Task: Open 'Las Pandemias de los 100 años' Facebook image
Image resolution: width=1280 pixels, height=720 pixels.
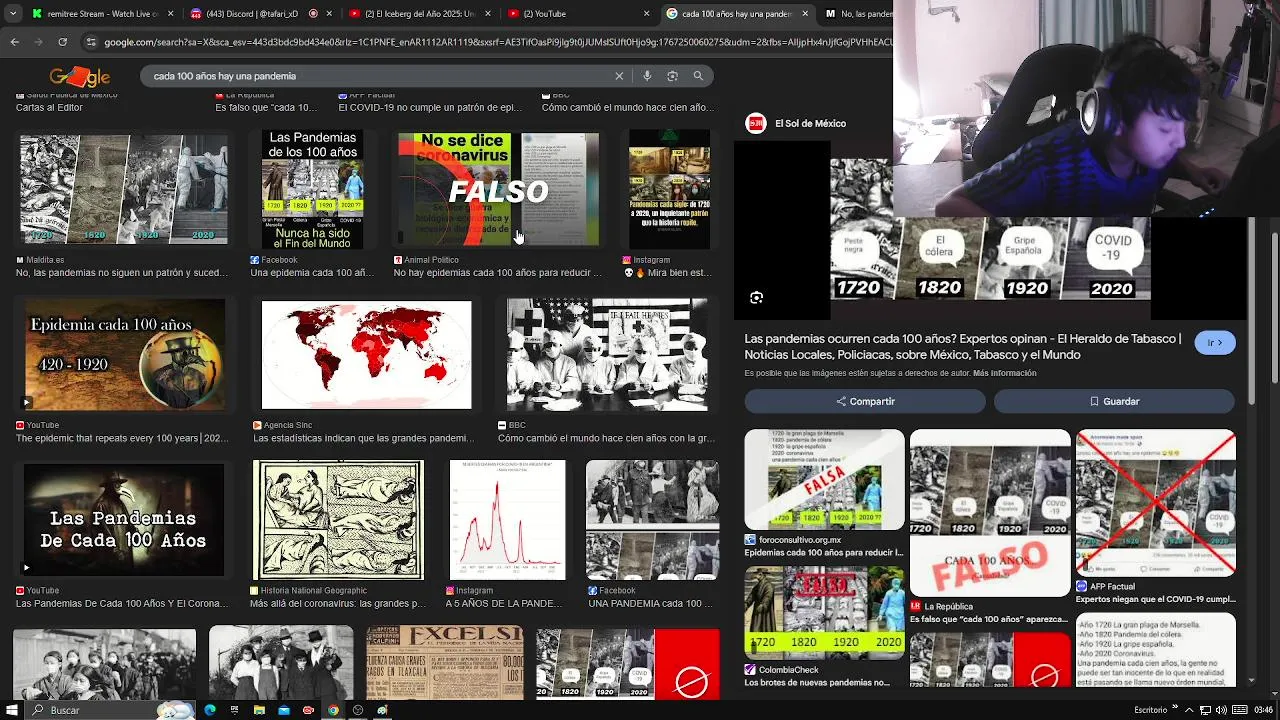Action: pos(312,188)
